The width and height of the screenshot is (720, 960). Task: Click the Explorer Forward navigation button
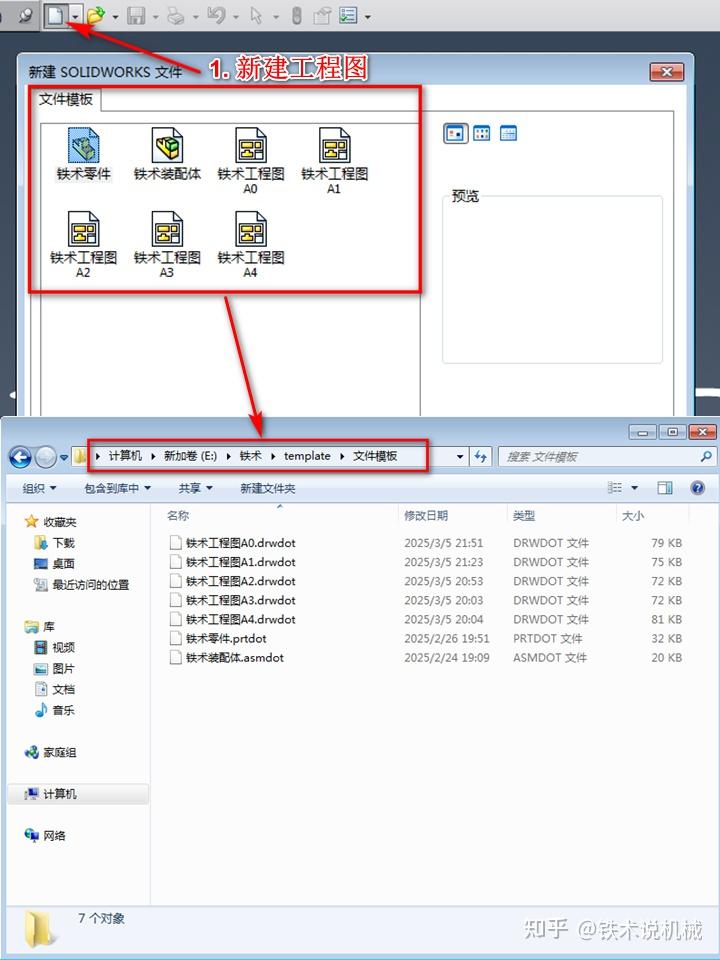45,457
